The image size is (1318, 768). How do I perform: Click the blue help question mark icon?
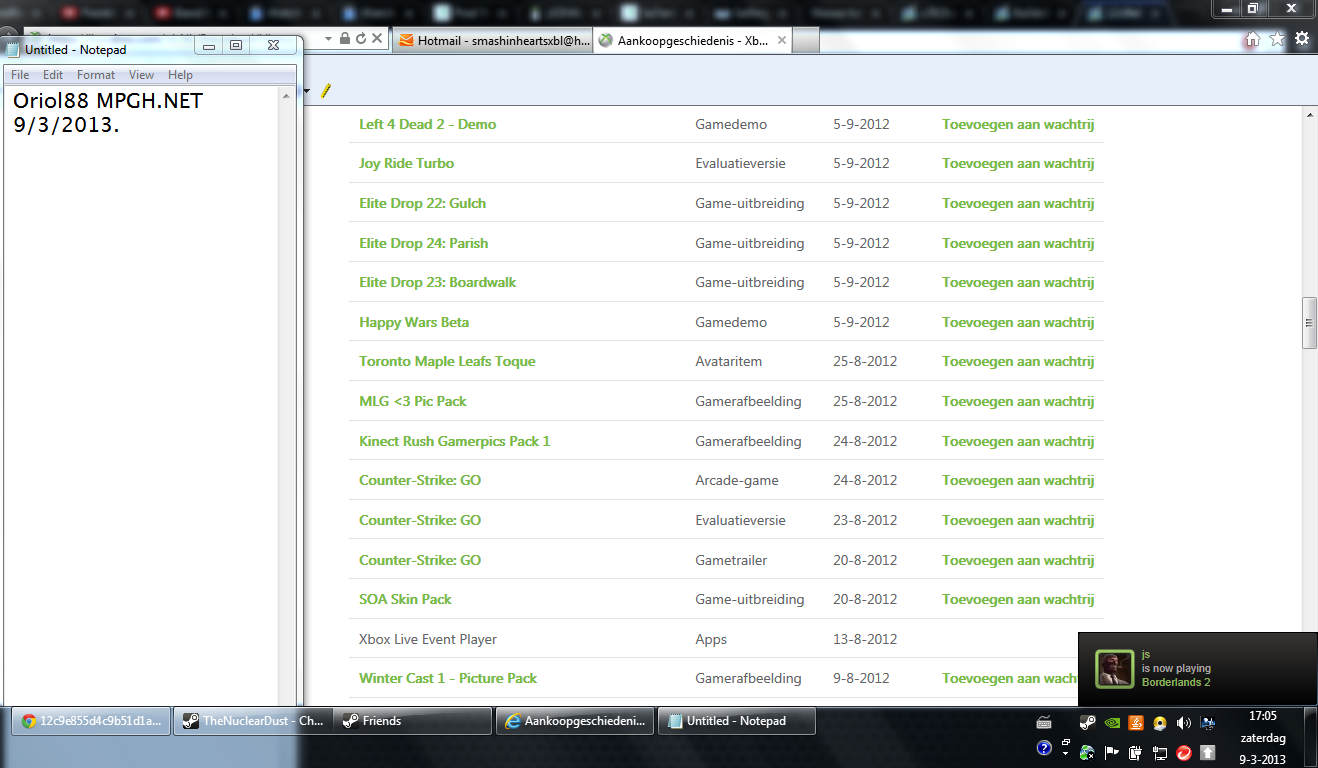[1044, 748]
